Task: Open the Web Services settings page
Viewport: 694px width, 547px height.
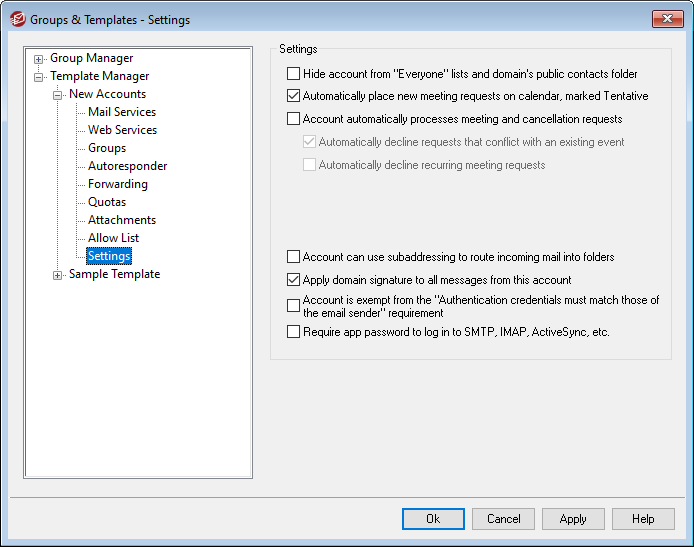Action: [x=122, y=130]
